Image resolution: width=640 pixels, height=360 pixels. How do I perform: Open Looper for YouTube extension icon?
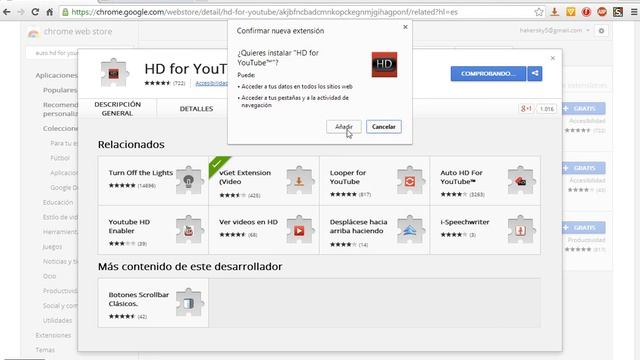click(x=410, y=180)
